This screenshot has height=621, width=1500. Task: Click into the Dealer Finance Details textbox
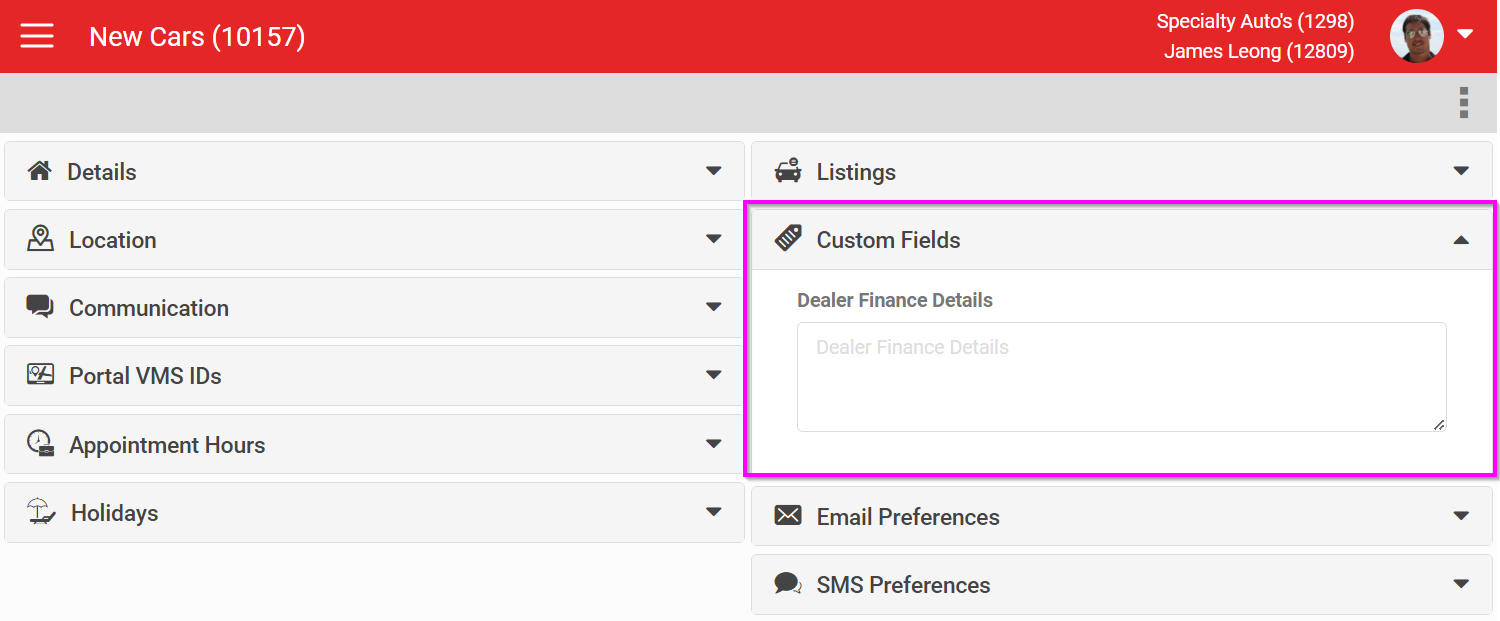pyautogui.click(x=1121, y=377)
